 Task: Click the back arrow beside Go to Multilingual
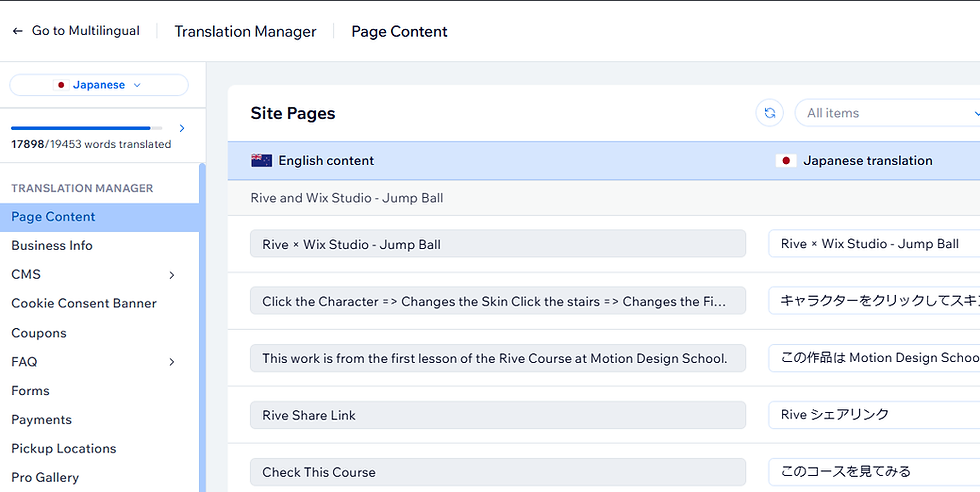pos(18,31)
